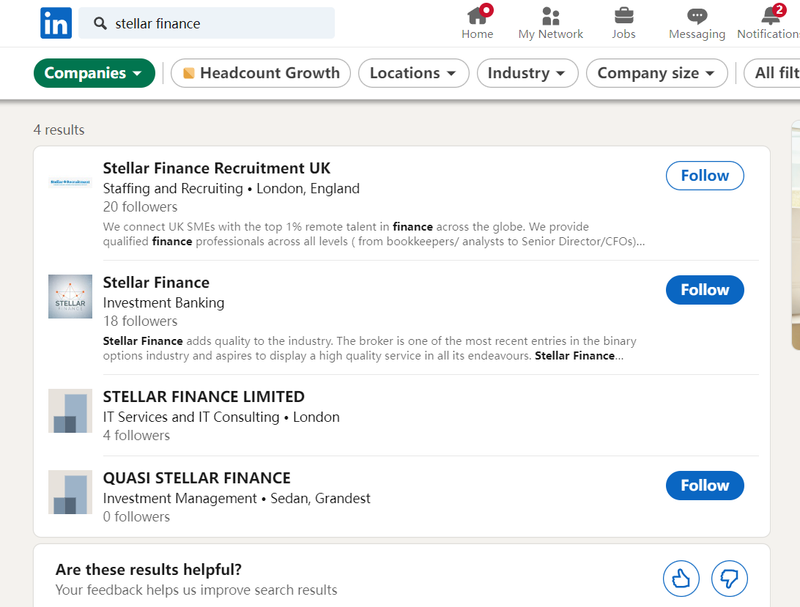The height and width of the screenshot is (607, 800).
Task: Click Stellar Finance Recruitment UK logo
Action: point(70,182)
